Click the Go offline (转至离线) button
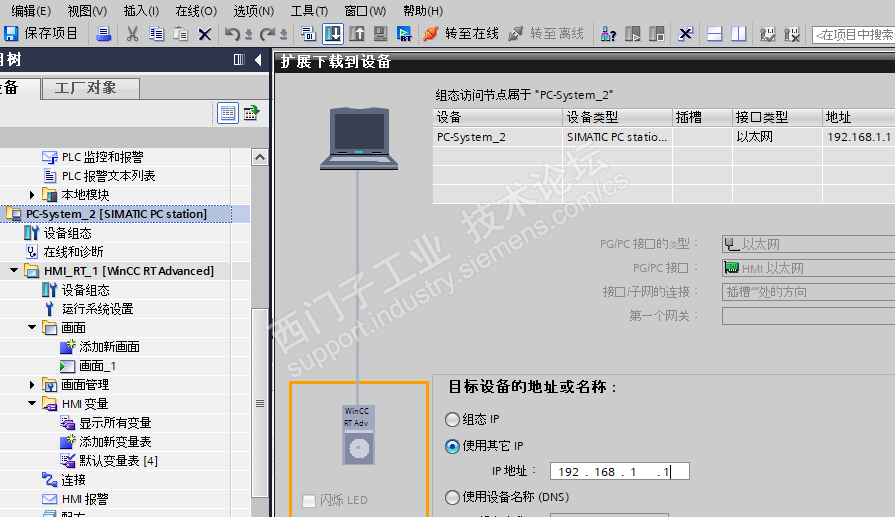Screen dimensions: 895x517 pos(546,34)
